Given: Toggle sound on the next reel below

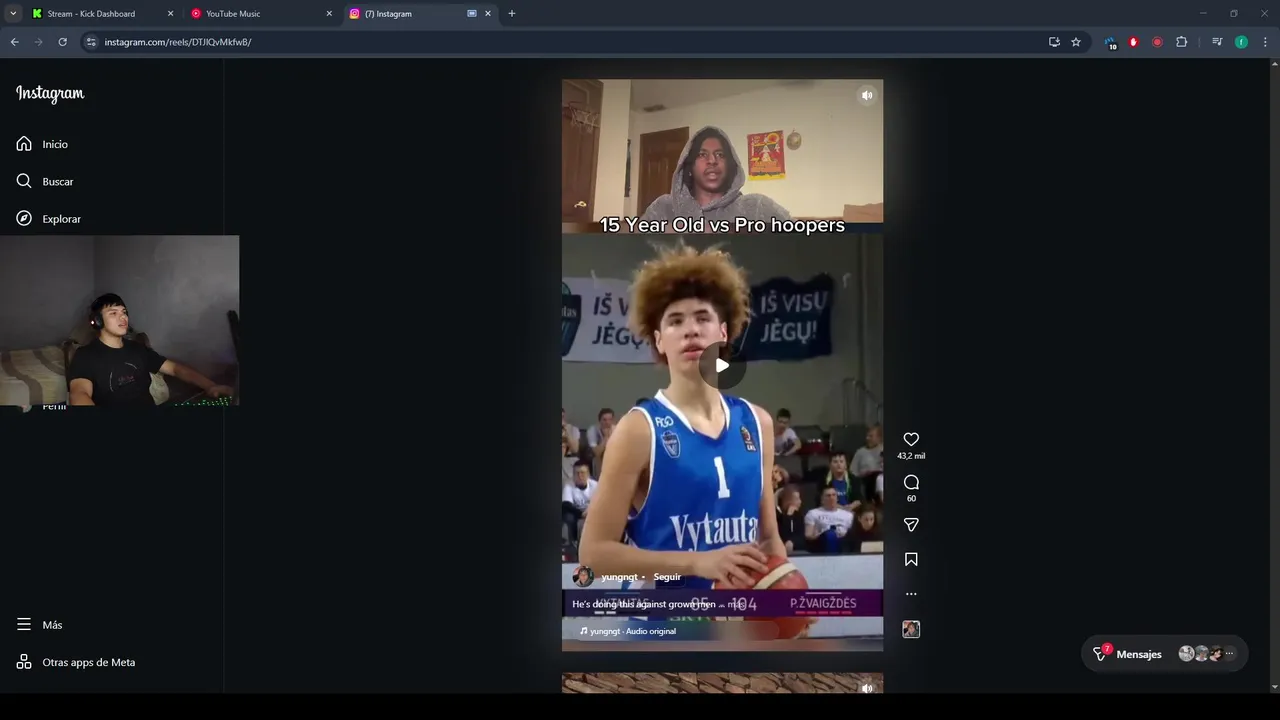Looking at the screenshot, I should [867, 687].
